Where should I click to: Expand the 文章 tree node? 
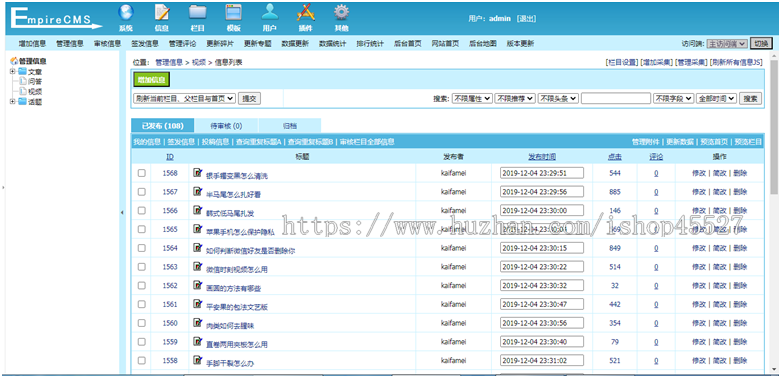[x=12, y=72]
